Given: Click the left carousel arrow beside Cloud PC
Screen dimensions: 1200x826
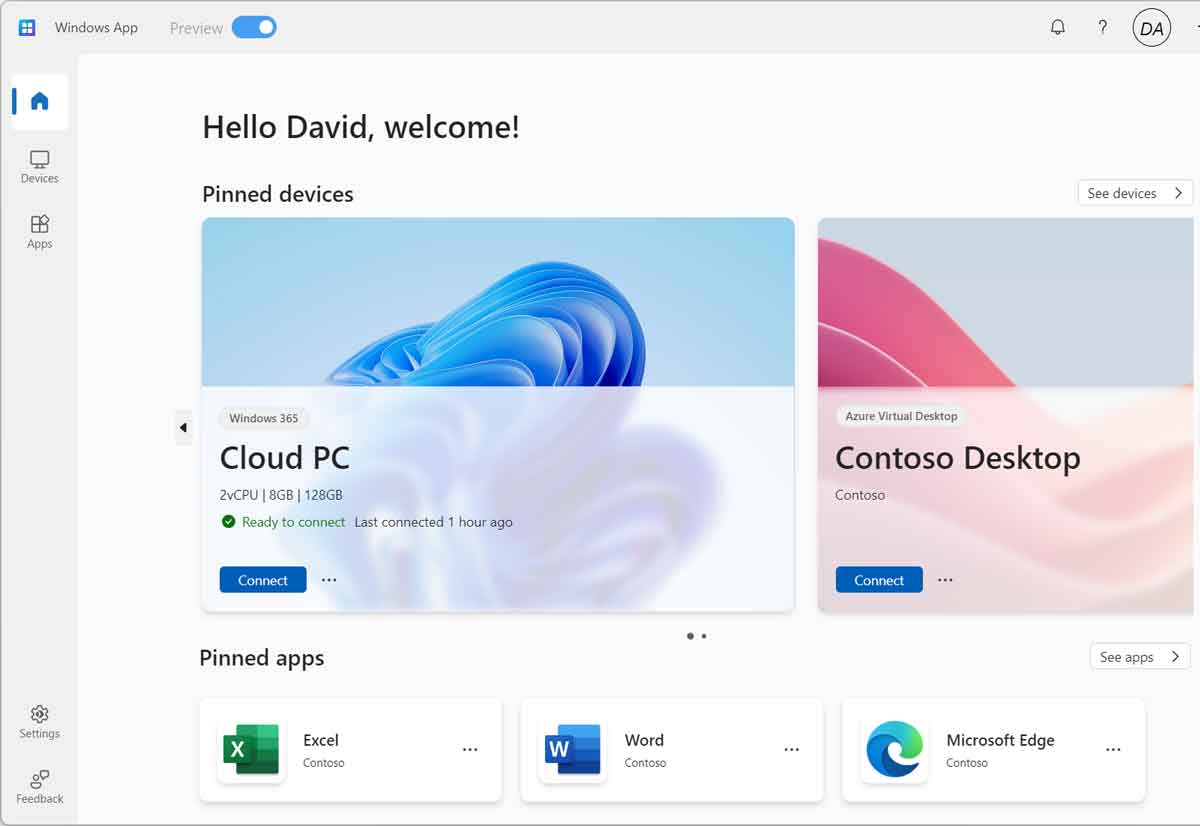Looking at the screenshot, I should pos(183,427).
